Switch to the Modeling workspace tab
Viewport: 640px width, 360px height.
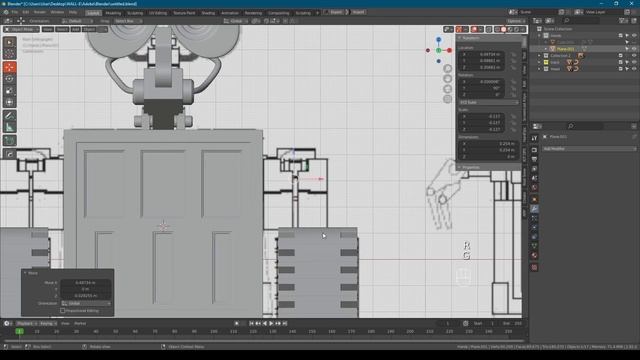(x=113, y=13)
